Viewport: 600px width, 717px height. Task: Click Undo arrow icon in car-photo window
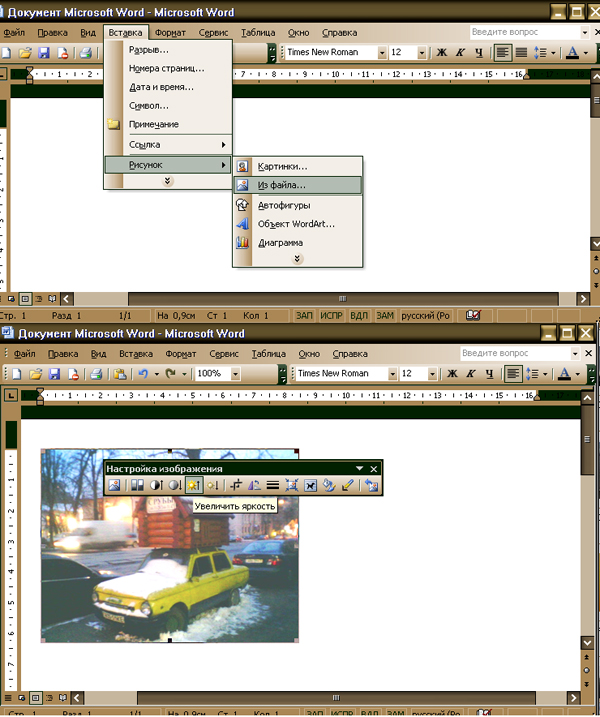click(x=143, y=374)
